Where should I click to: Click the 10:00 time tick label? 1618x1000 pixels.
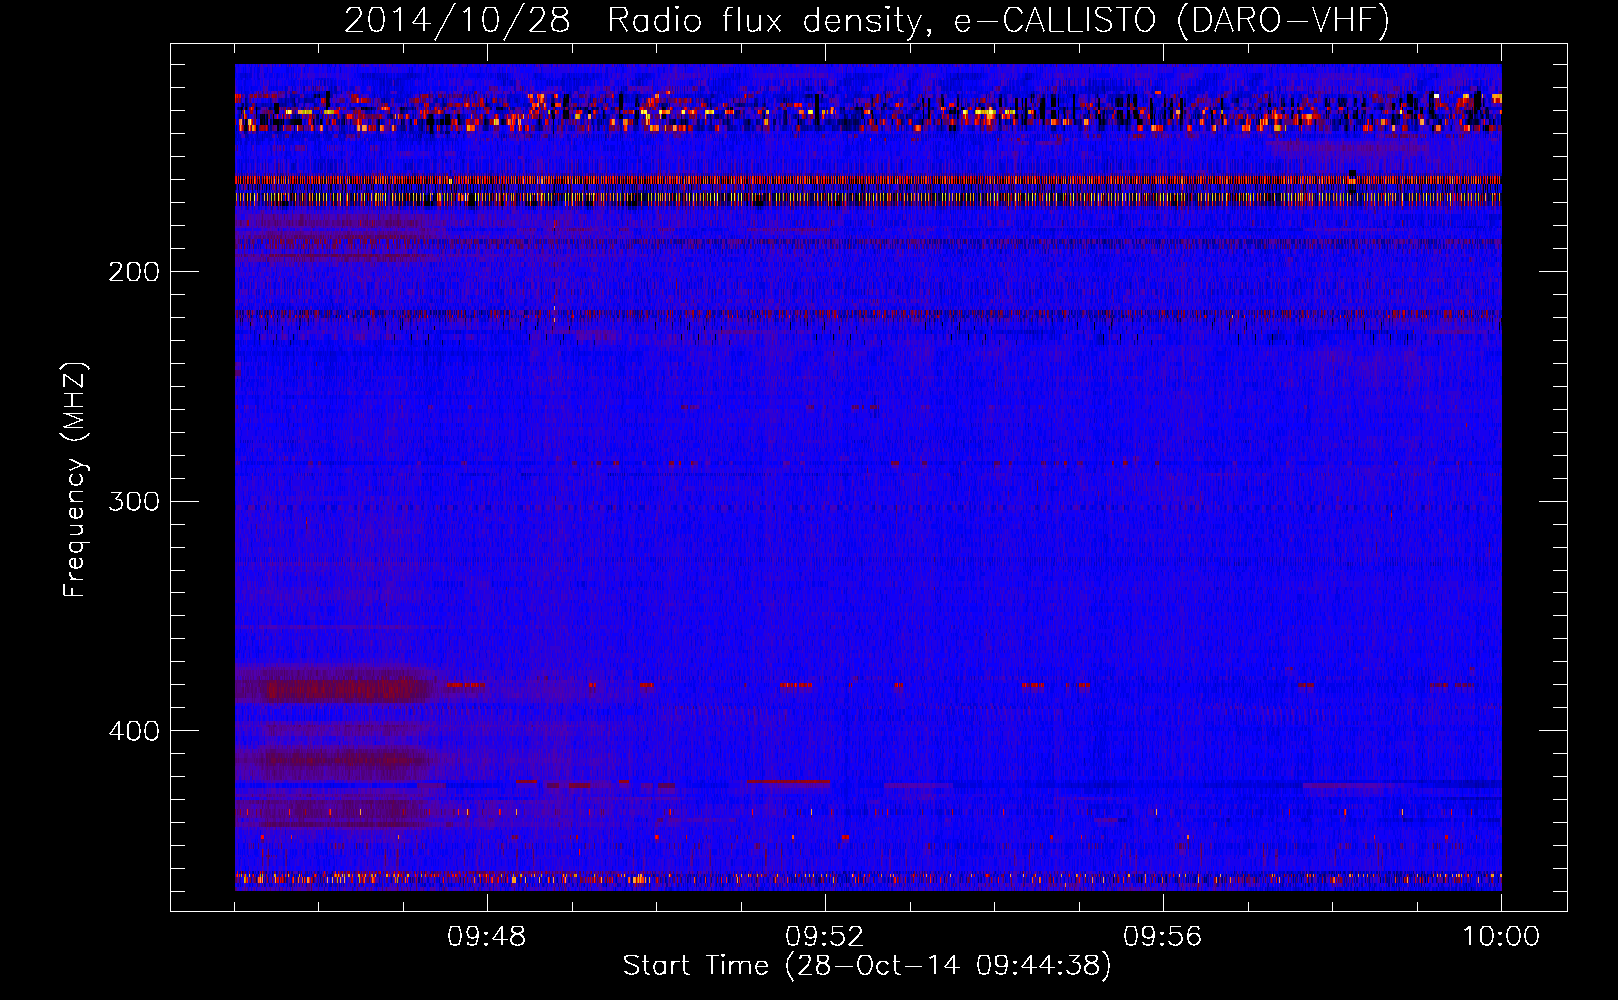(1500, 937)
